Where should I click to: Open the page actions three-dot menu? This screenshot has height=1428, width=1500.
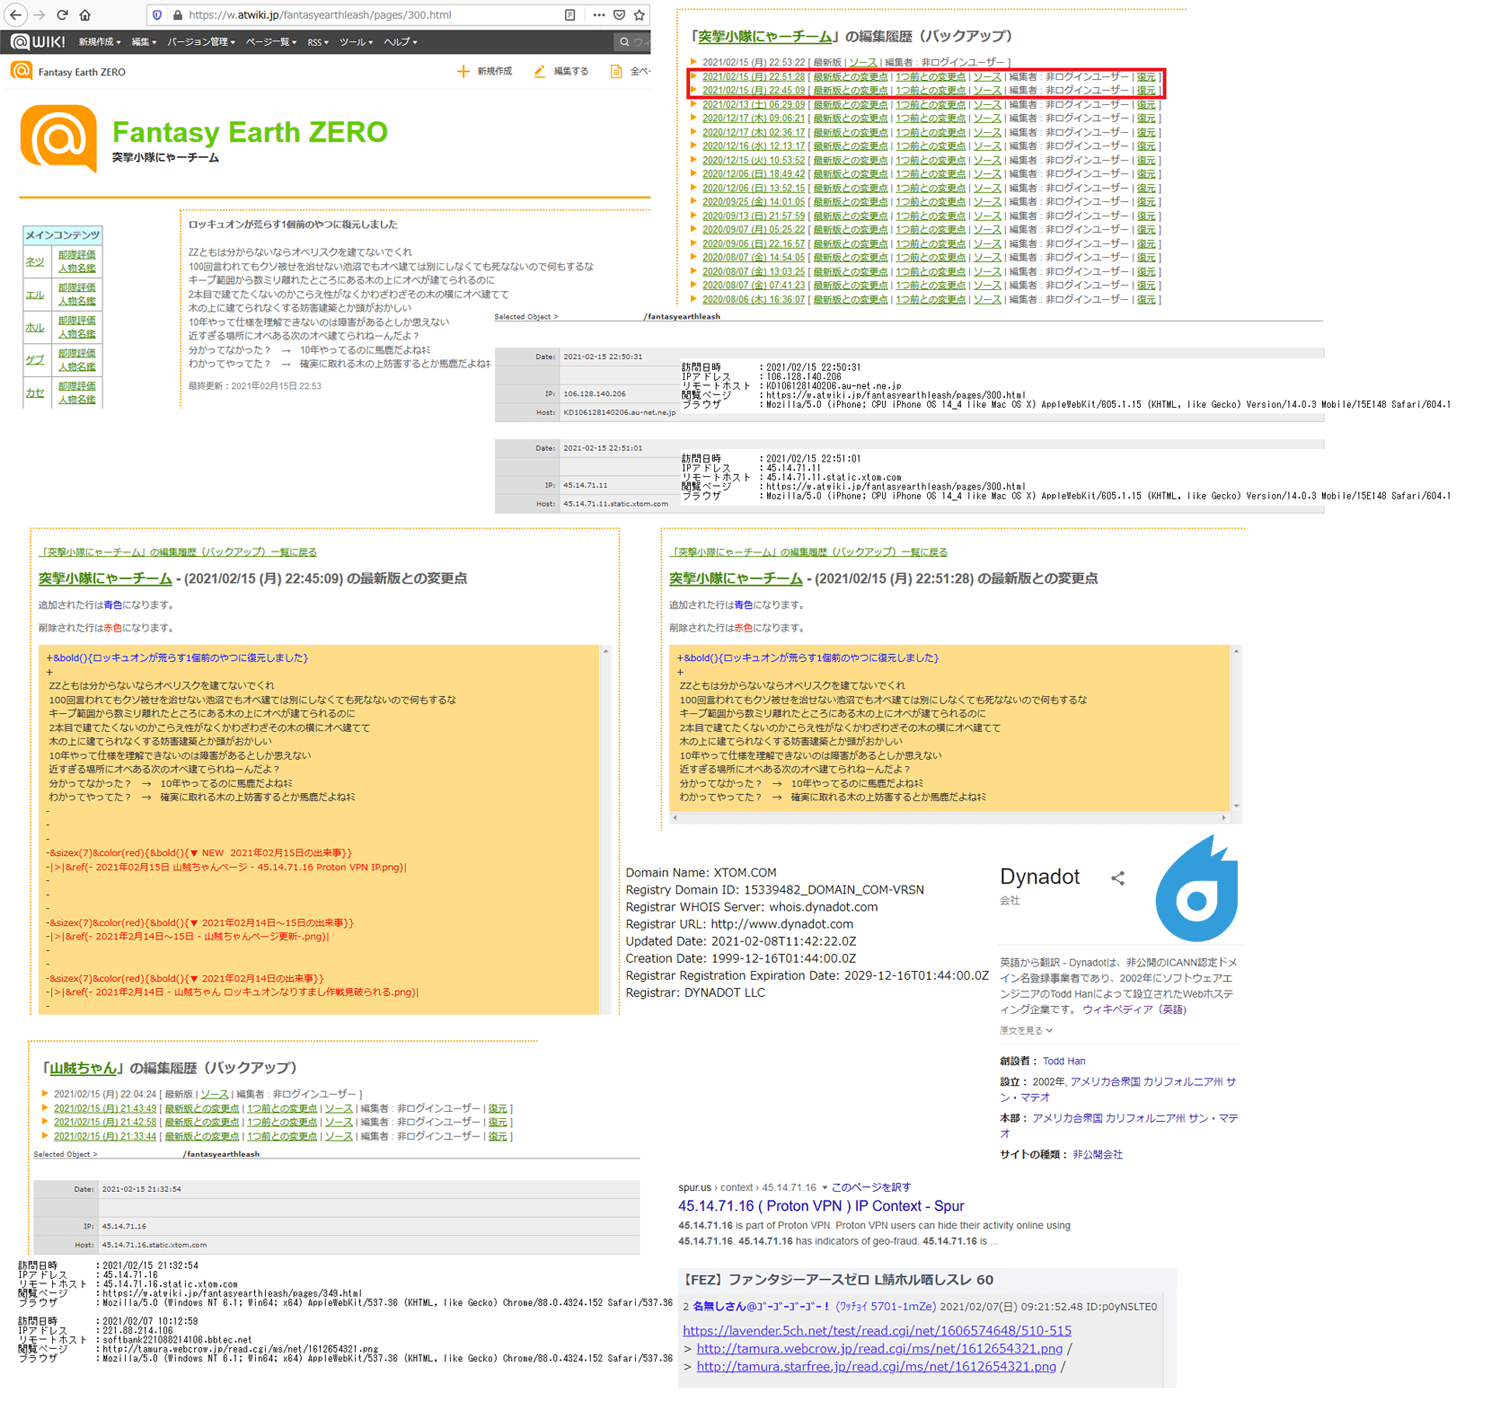(598, 15)
